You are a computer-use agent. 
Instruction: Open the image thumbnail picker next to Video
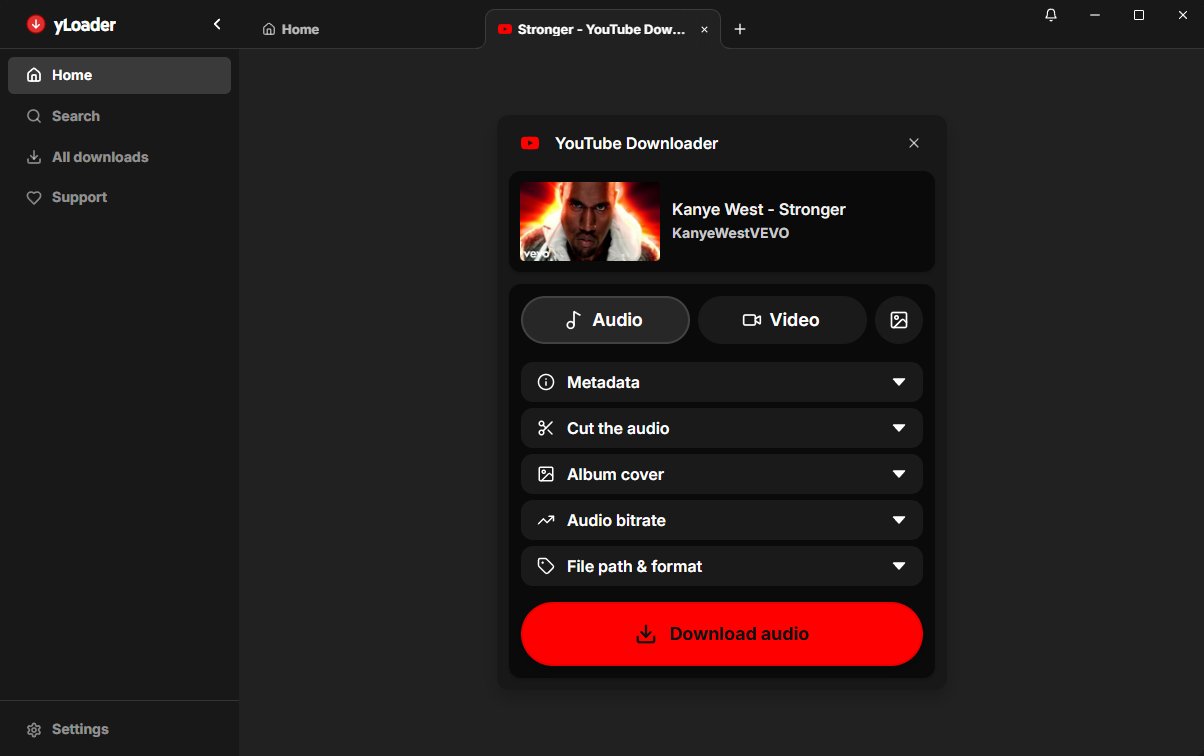point(898,319)
